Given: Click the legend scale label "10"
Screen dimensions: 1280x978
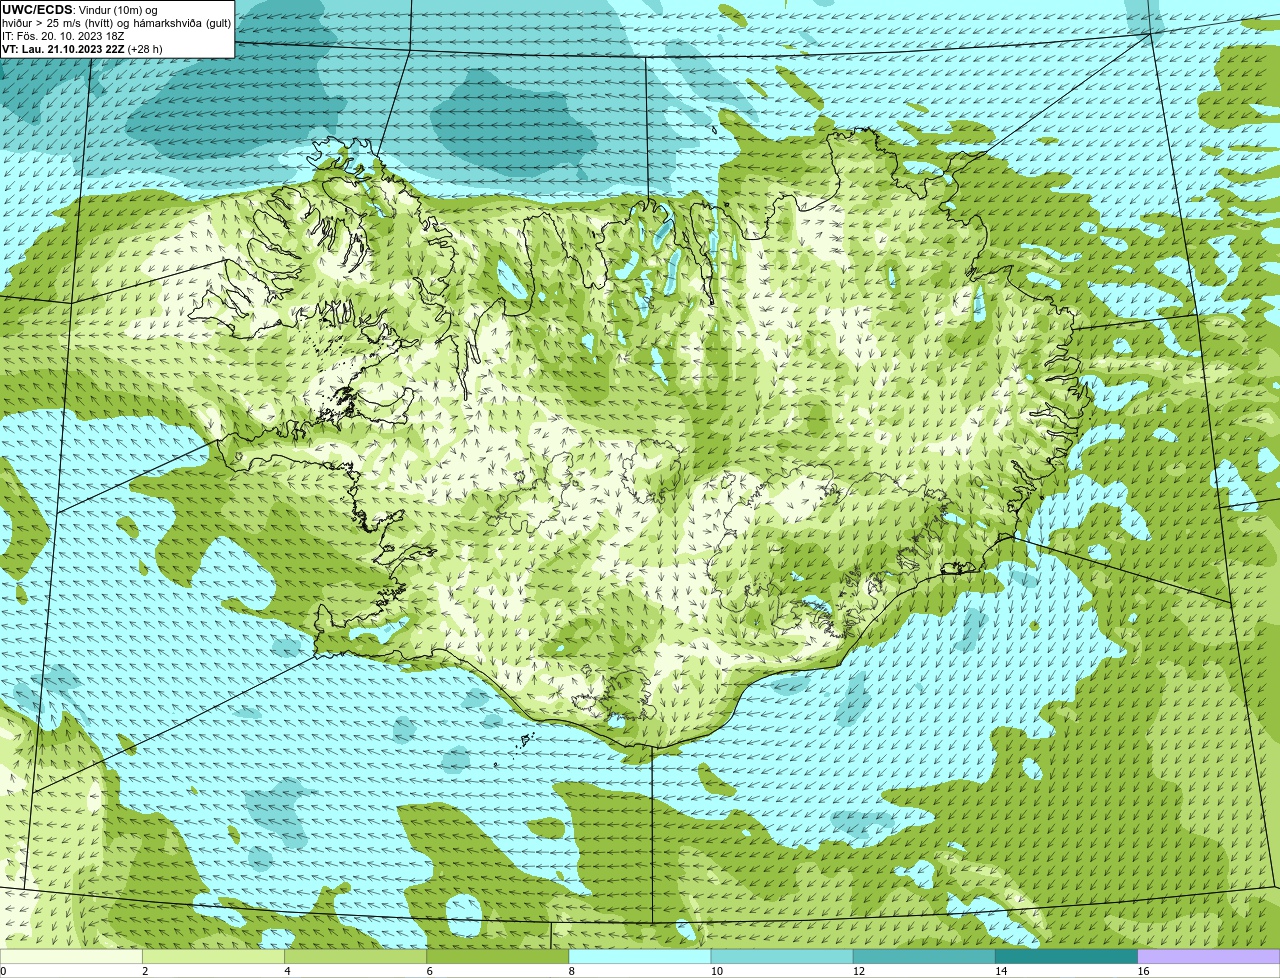Looking at the screenshot, I should (x=716, y=971).
